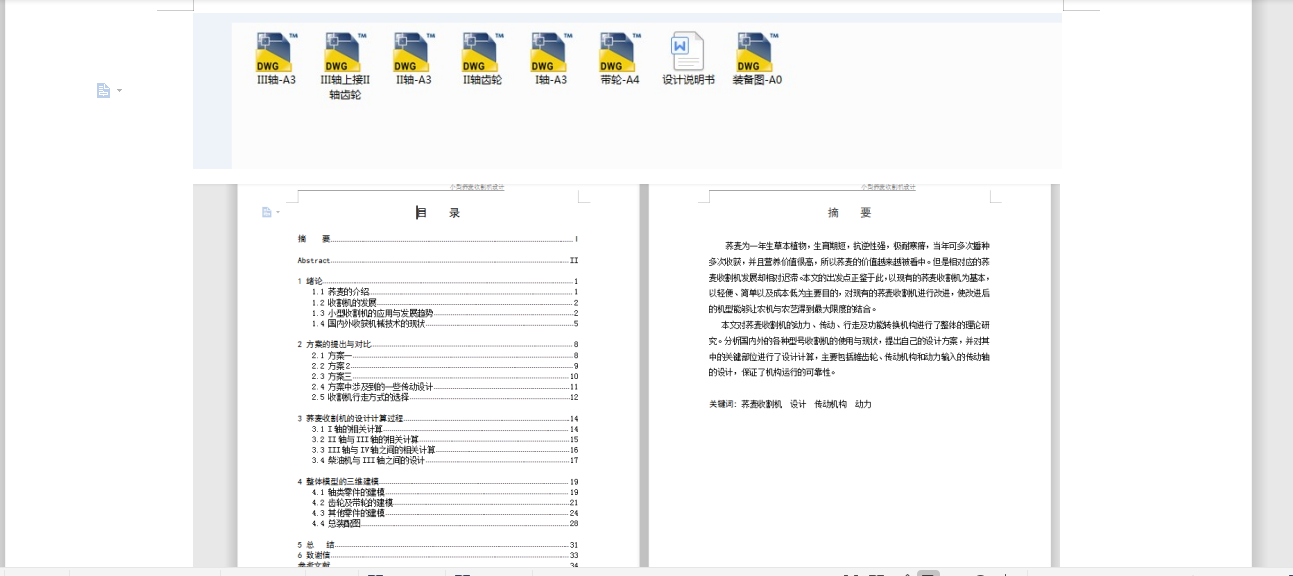This screenshot has width=1293, height=576.
Task: Click the 4.3 其他零件的建模 contents row
Action: tap(445, 512)
